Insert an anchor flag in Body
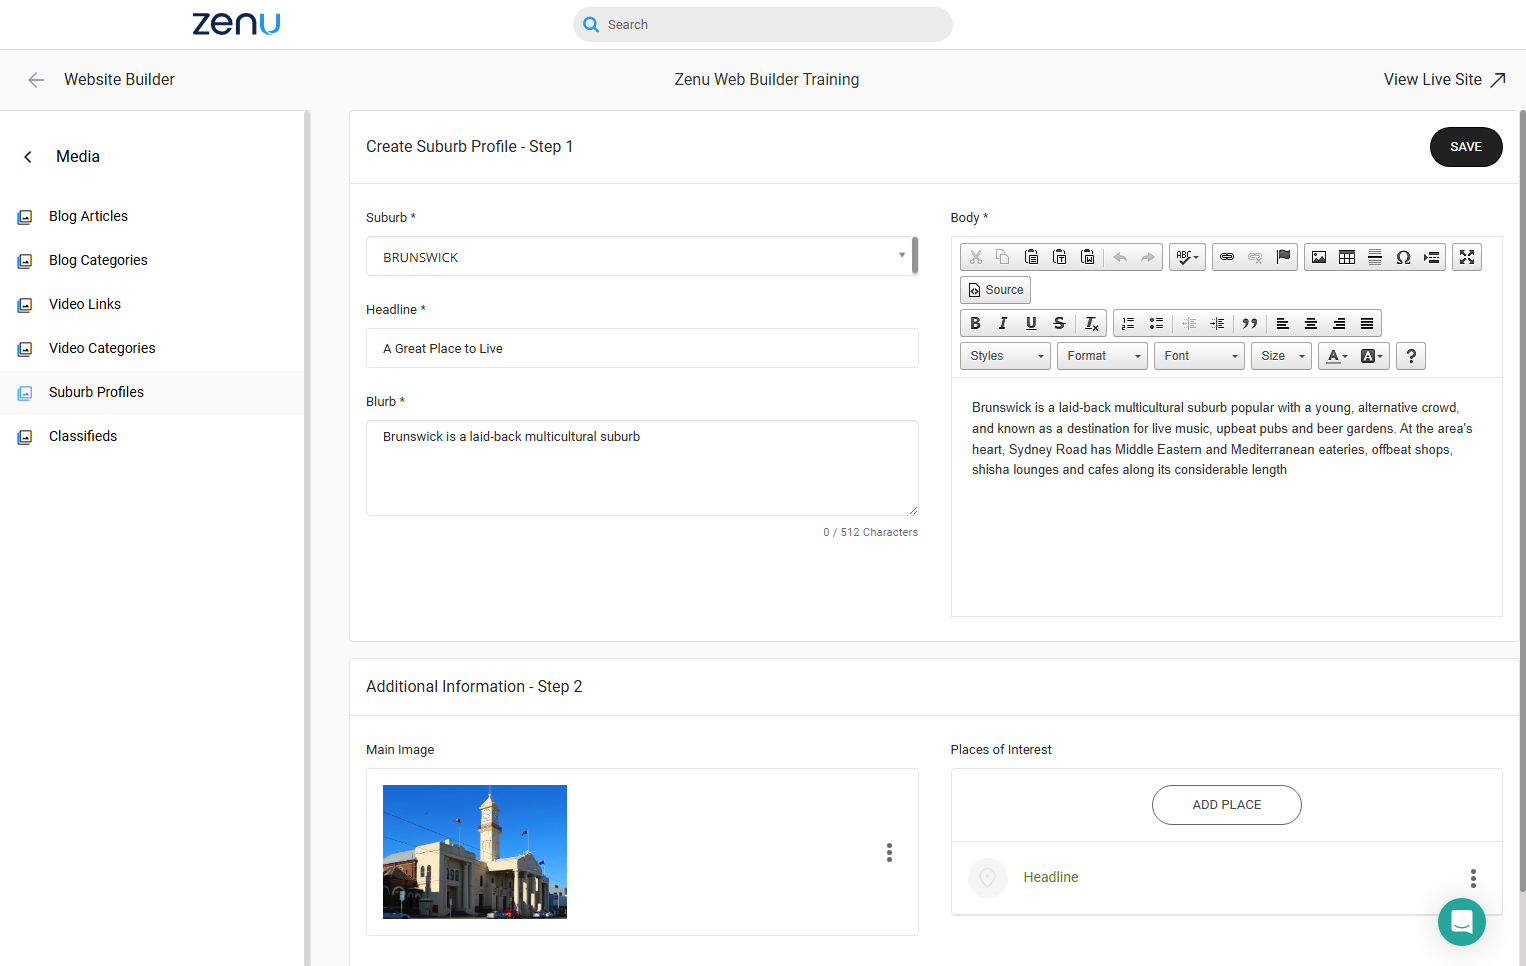Image resolution: width=1526 pixels, height=966 pixels. (1283, 257)
